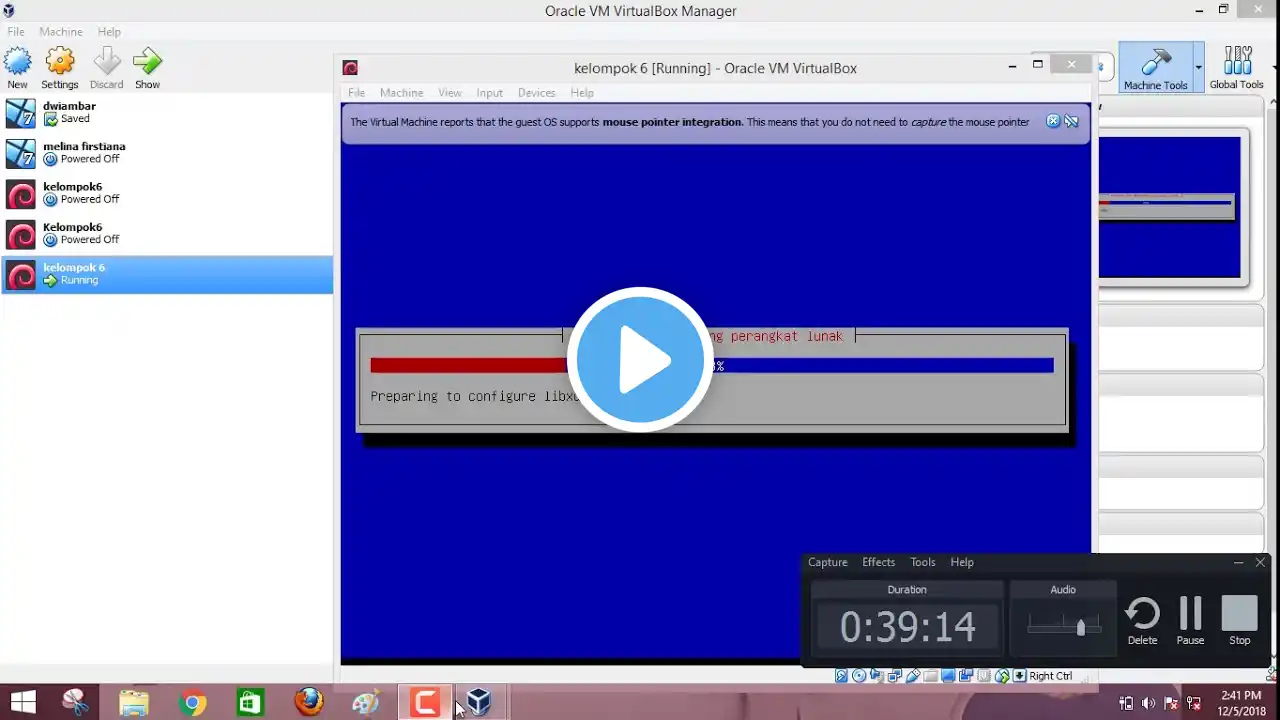Click the optical disk status icon
Image resolution: width=1280 pixels, height=720 pixels.
point(859,676)
